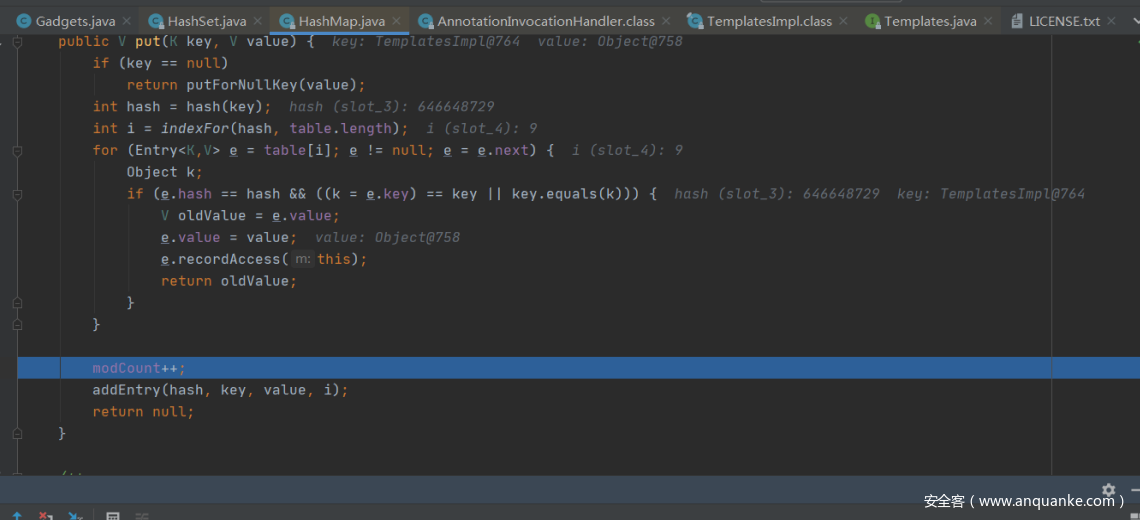This screenshot has width=1140, height=520.
Task: Switch to the Gadgets.java tab
Action: [x=75, y=21]
